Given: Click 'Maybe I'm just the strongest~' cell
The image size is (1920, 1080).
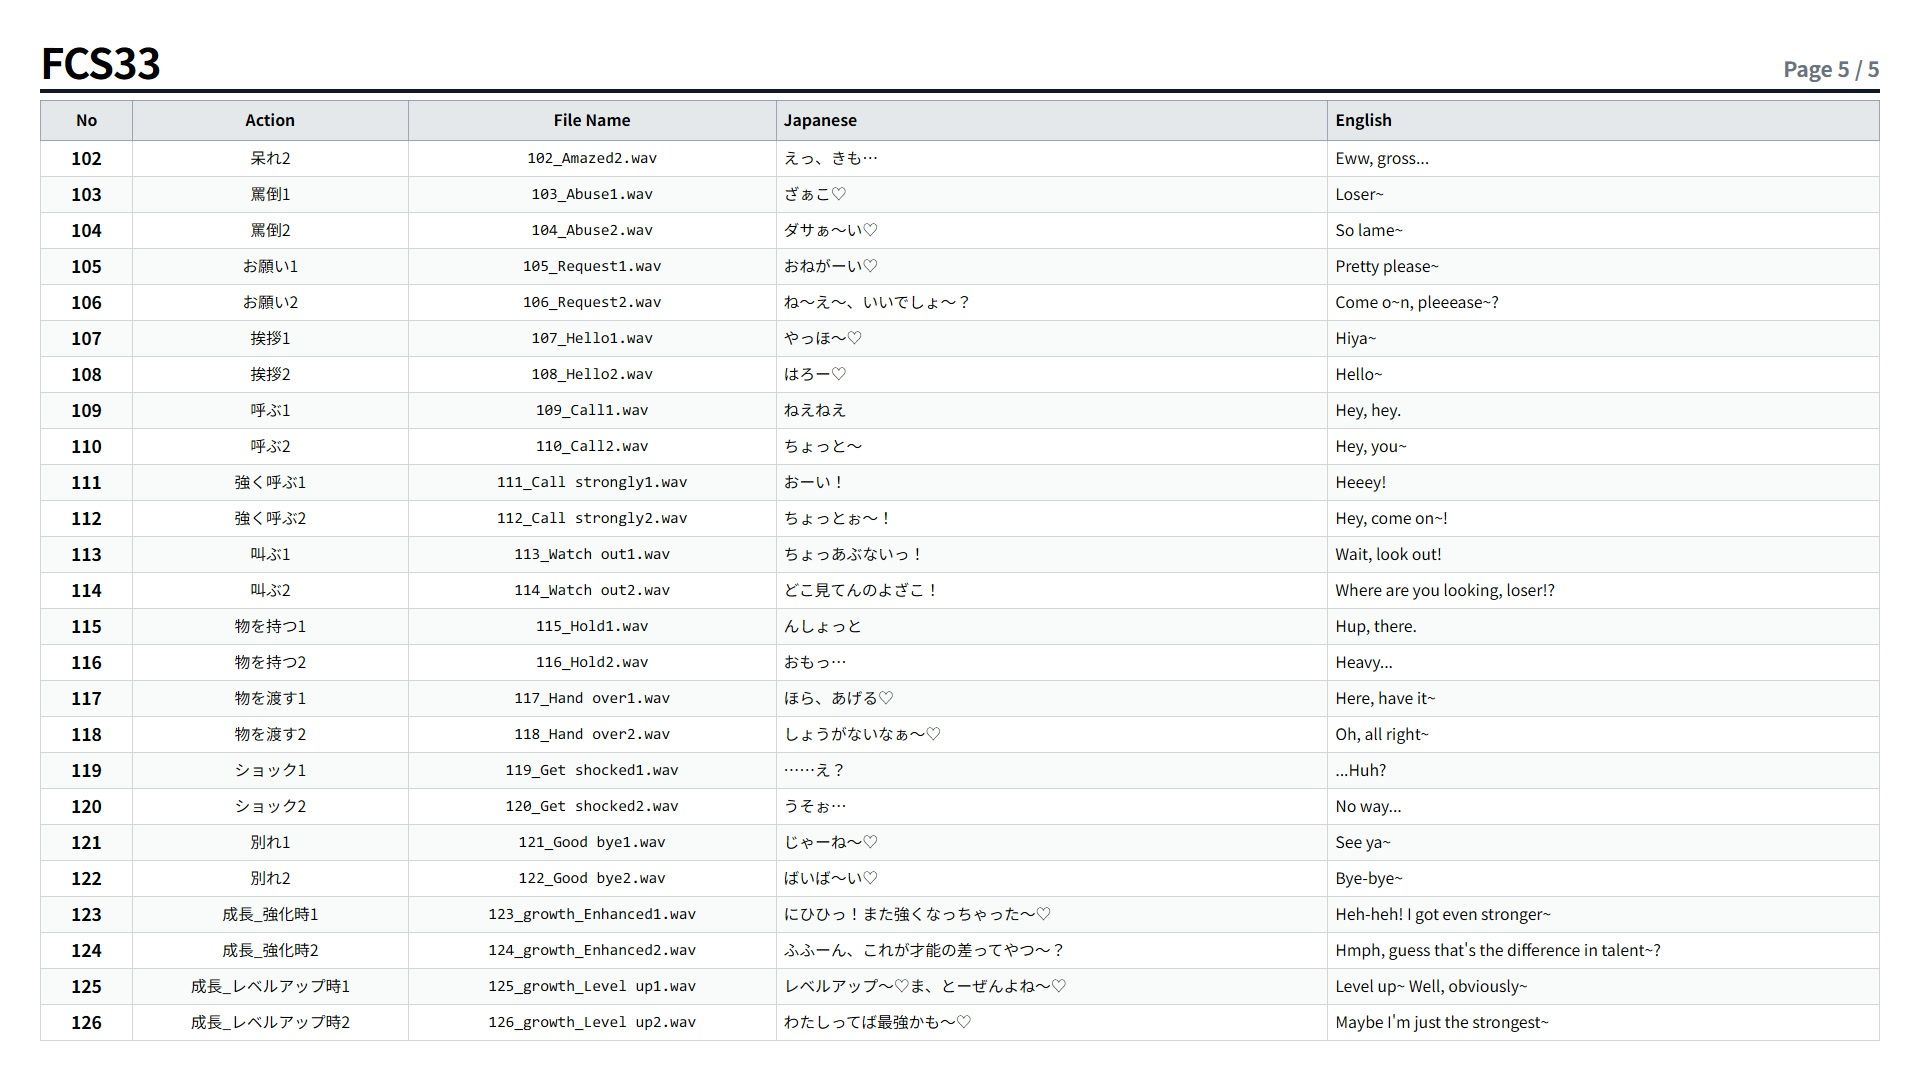Looking at the screenshot, I should point(1603,1022).
